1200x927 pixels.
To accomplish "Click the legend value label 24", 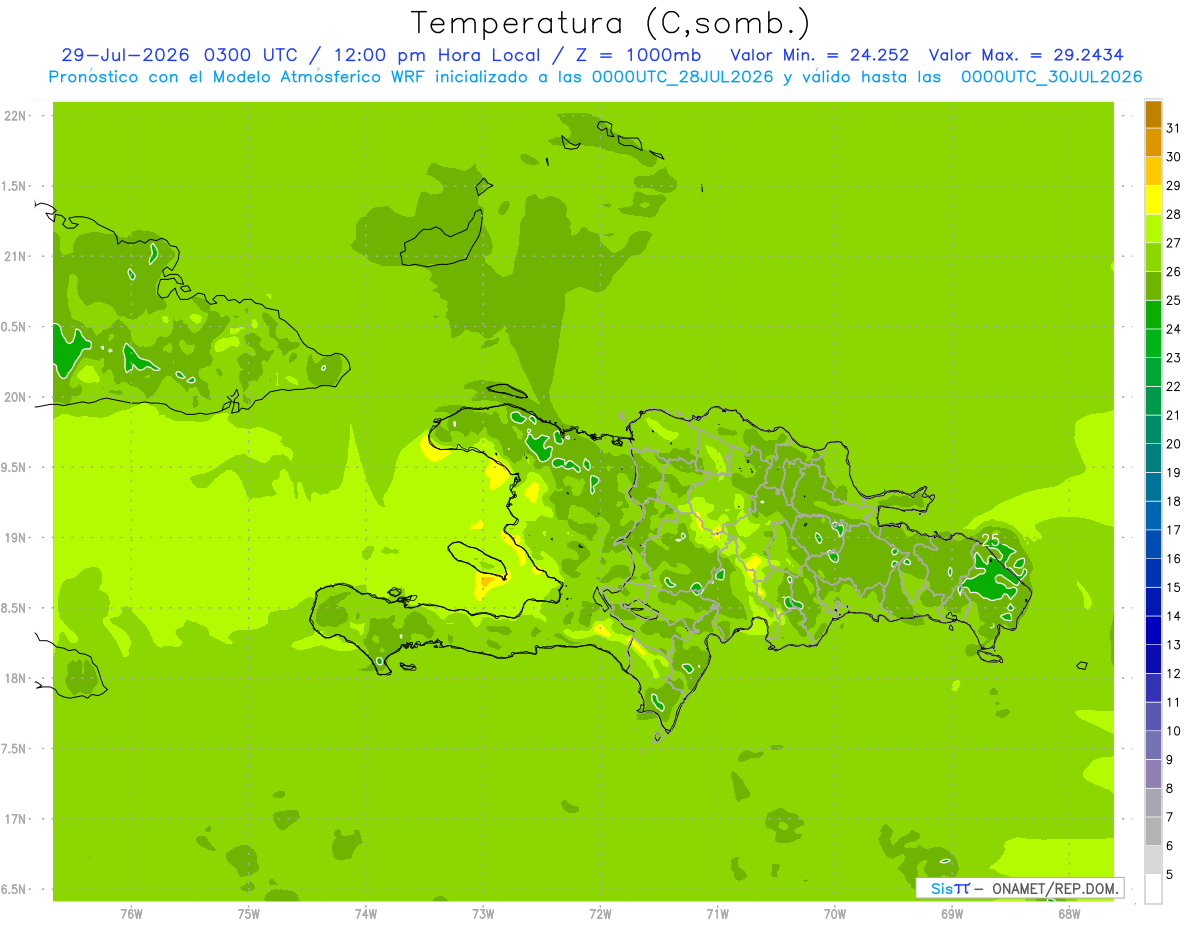I will tap(1173, 329).
